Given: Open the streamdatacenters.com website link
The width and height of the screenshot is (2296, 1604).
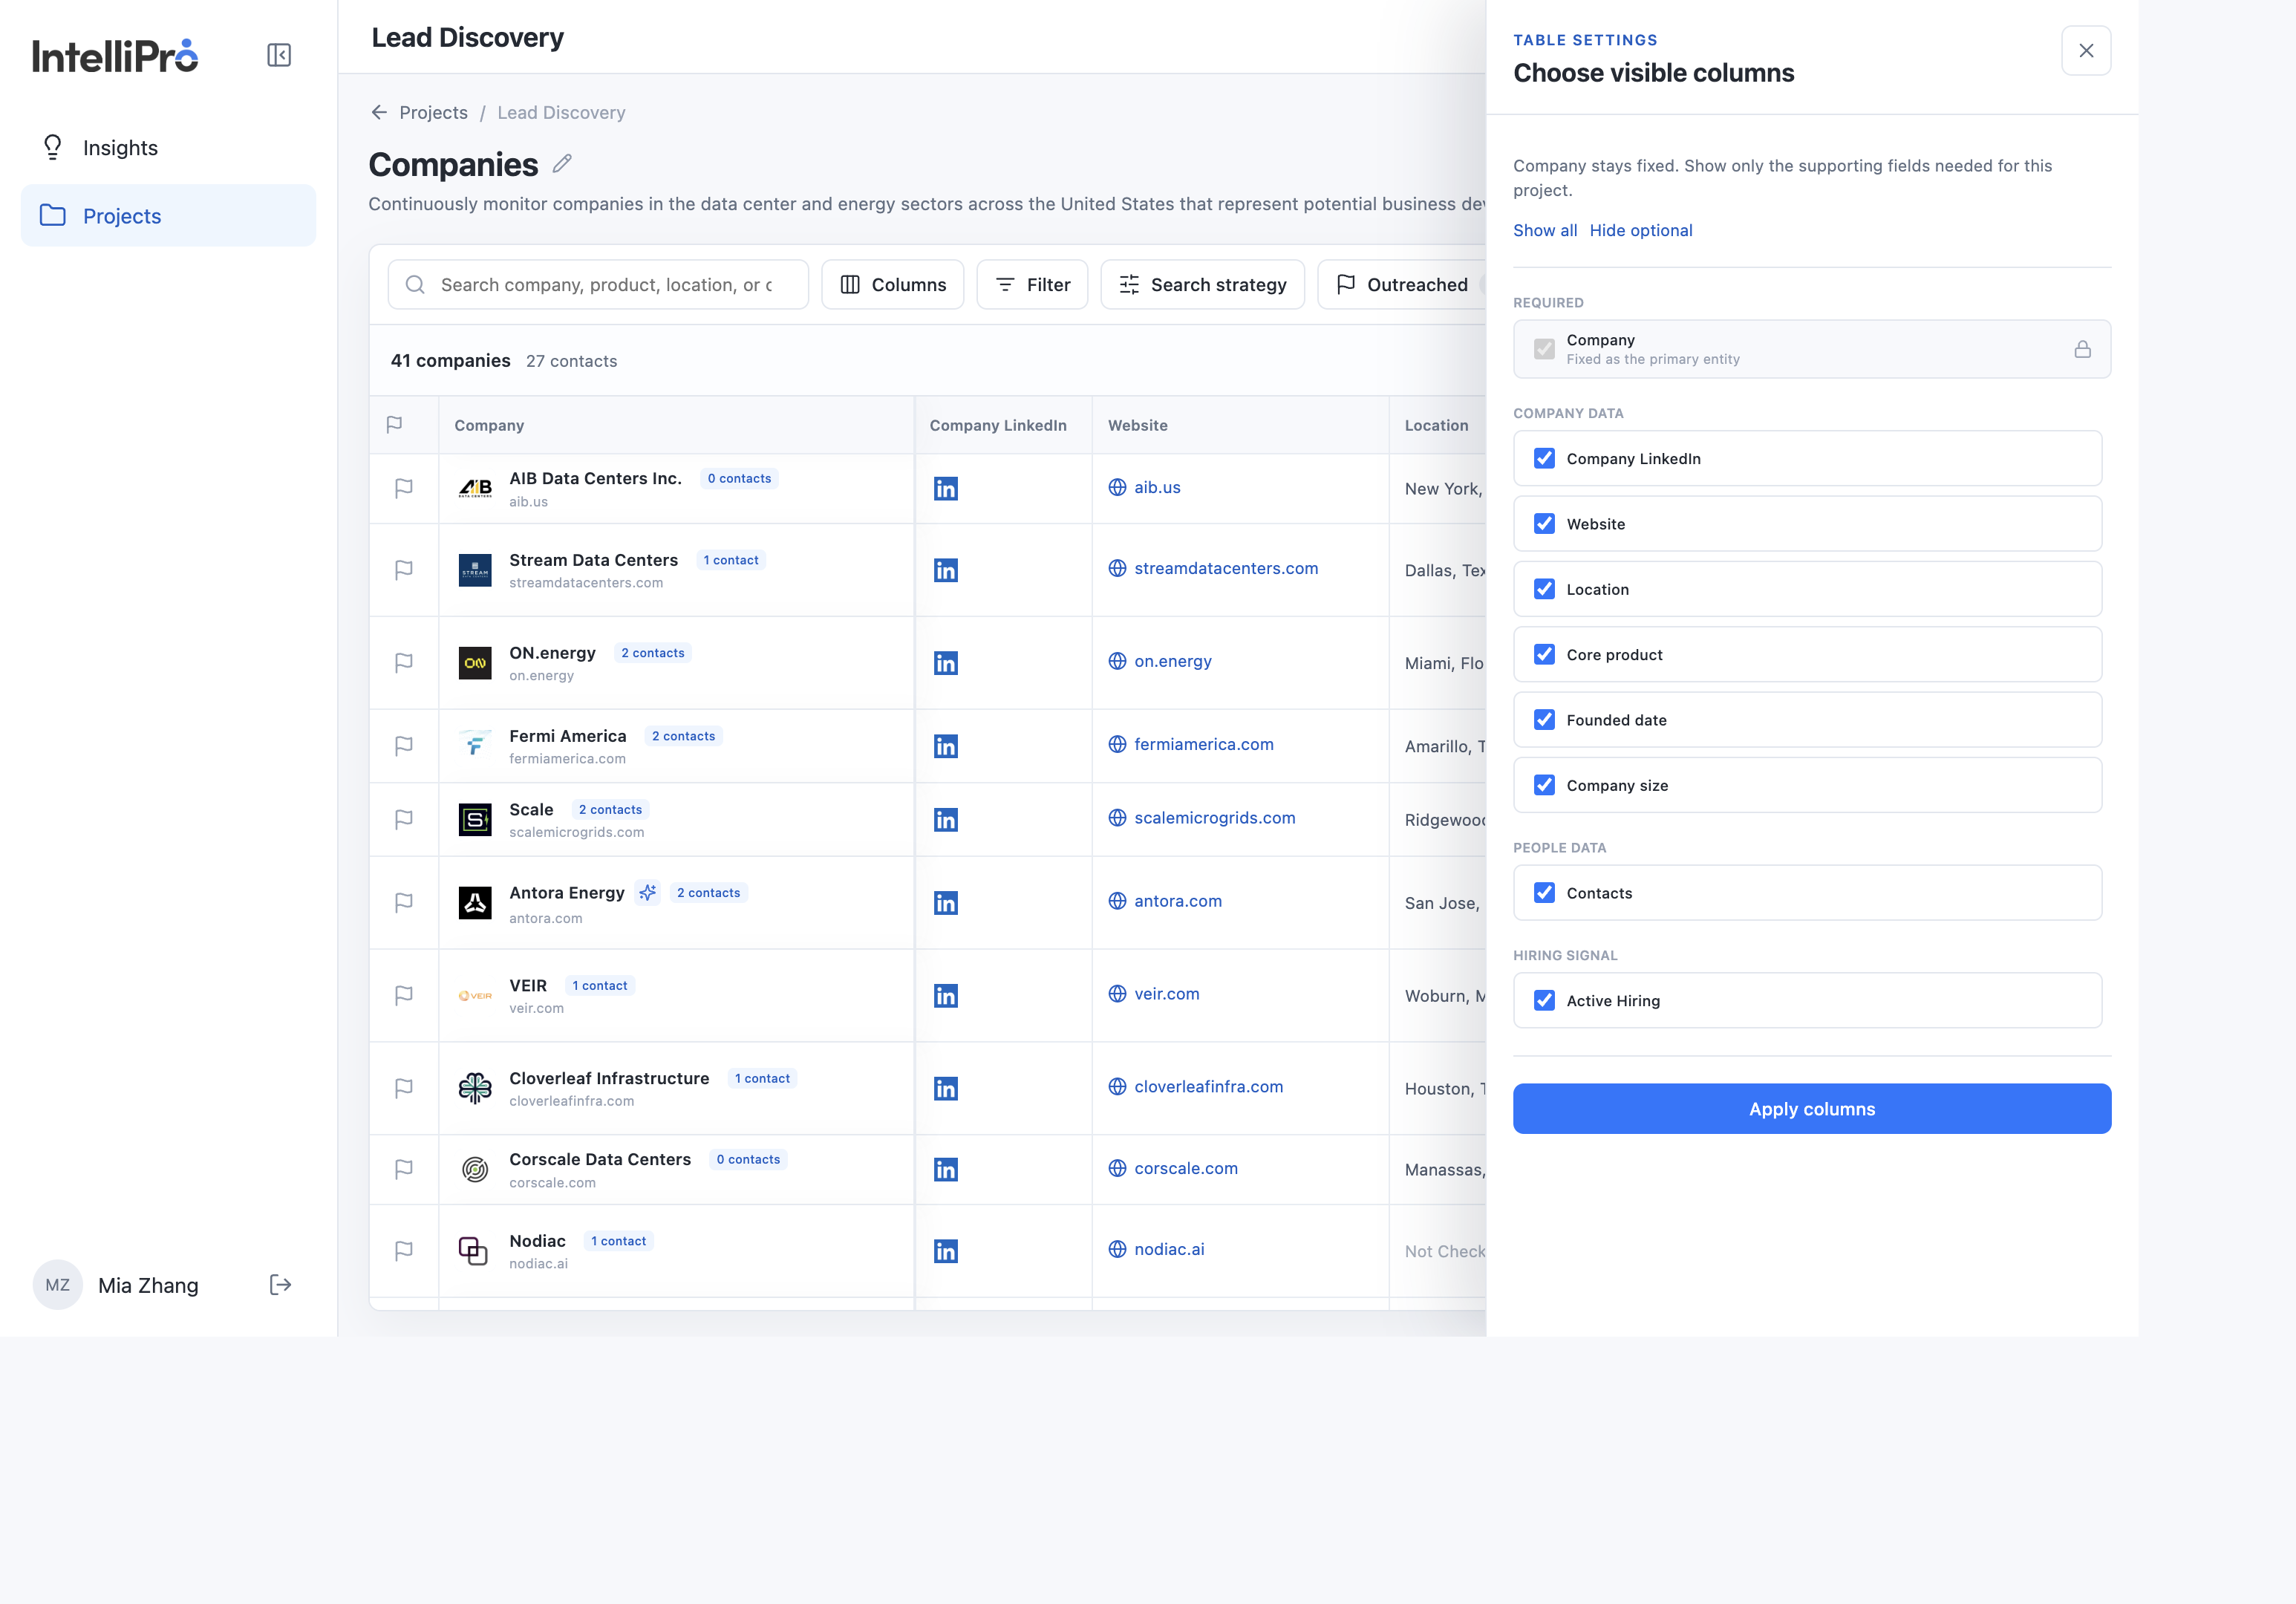Looking at the screenshot, I should tap(1226, 568).
